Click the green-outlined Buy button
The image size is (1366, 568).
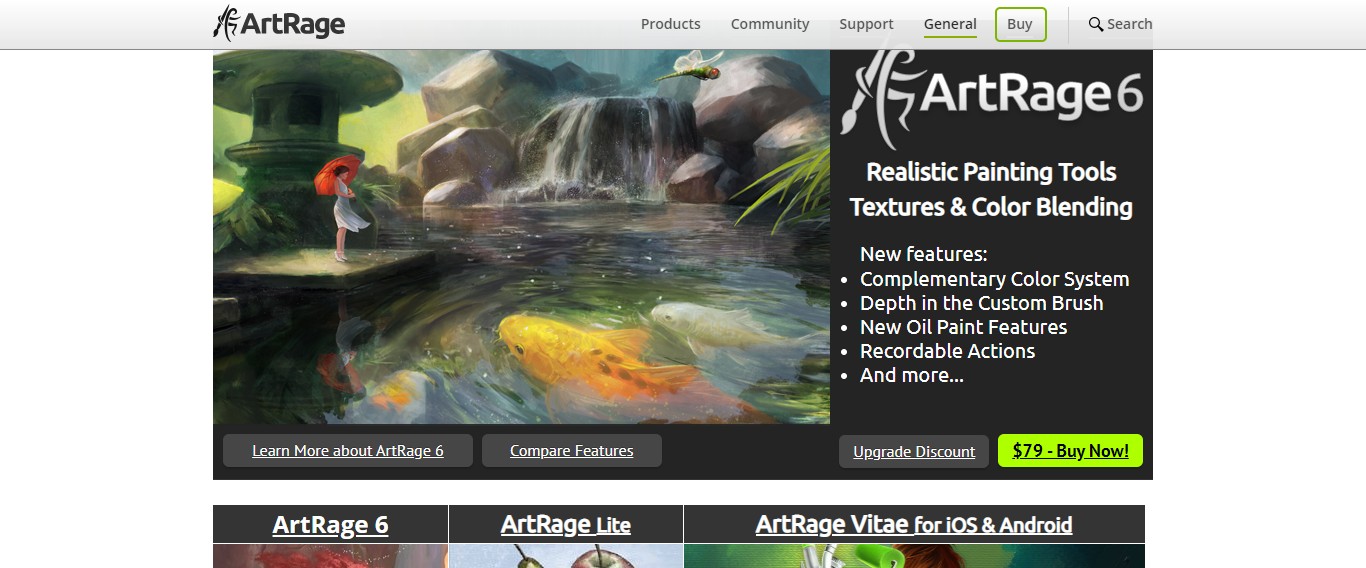tap(1020, 24)
